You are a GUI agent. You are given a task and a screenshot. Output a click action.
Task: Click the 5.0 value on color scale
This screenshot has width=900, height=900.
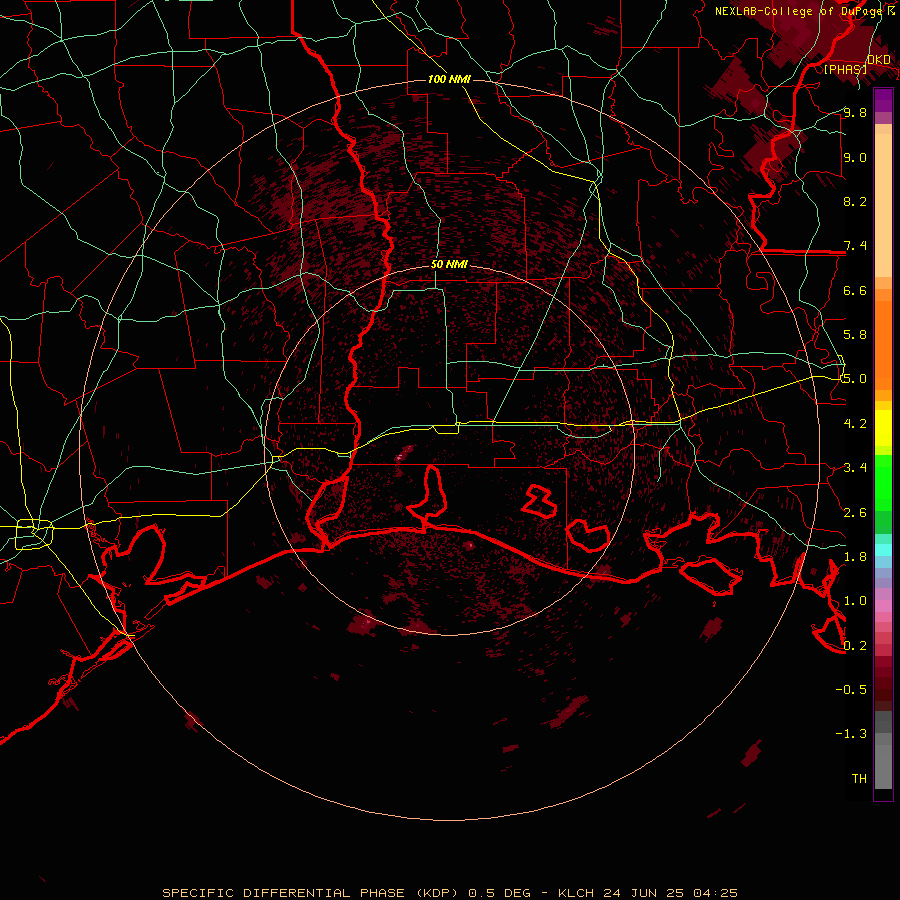point(855,379)
